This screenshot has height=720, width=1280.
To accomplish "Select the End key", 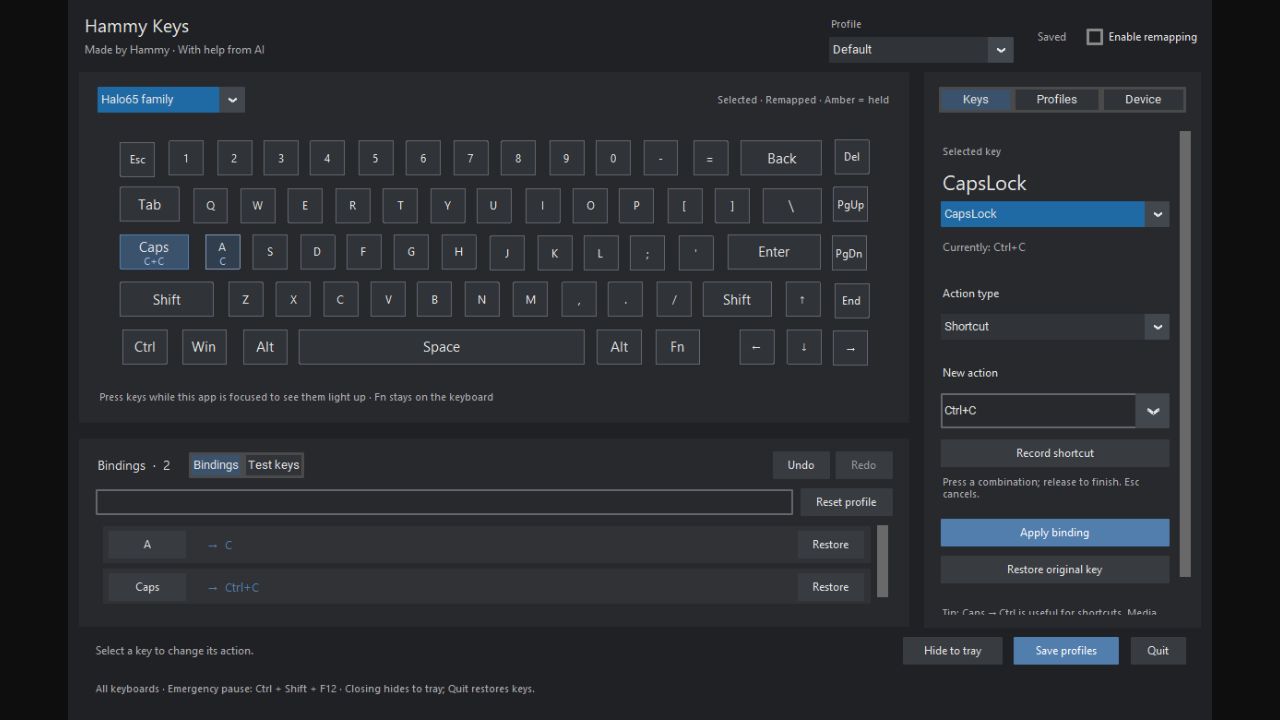I will coord(852,300).
